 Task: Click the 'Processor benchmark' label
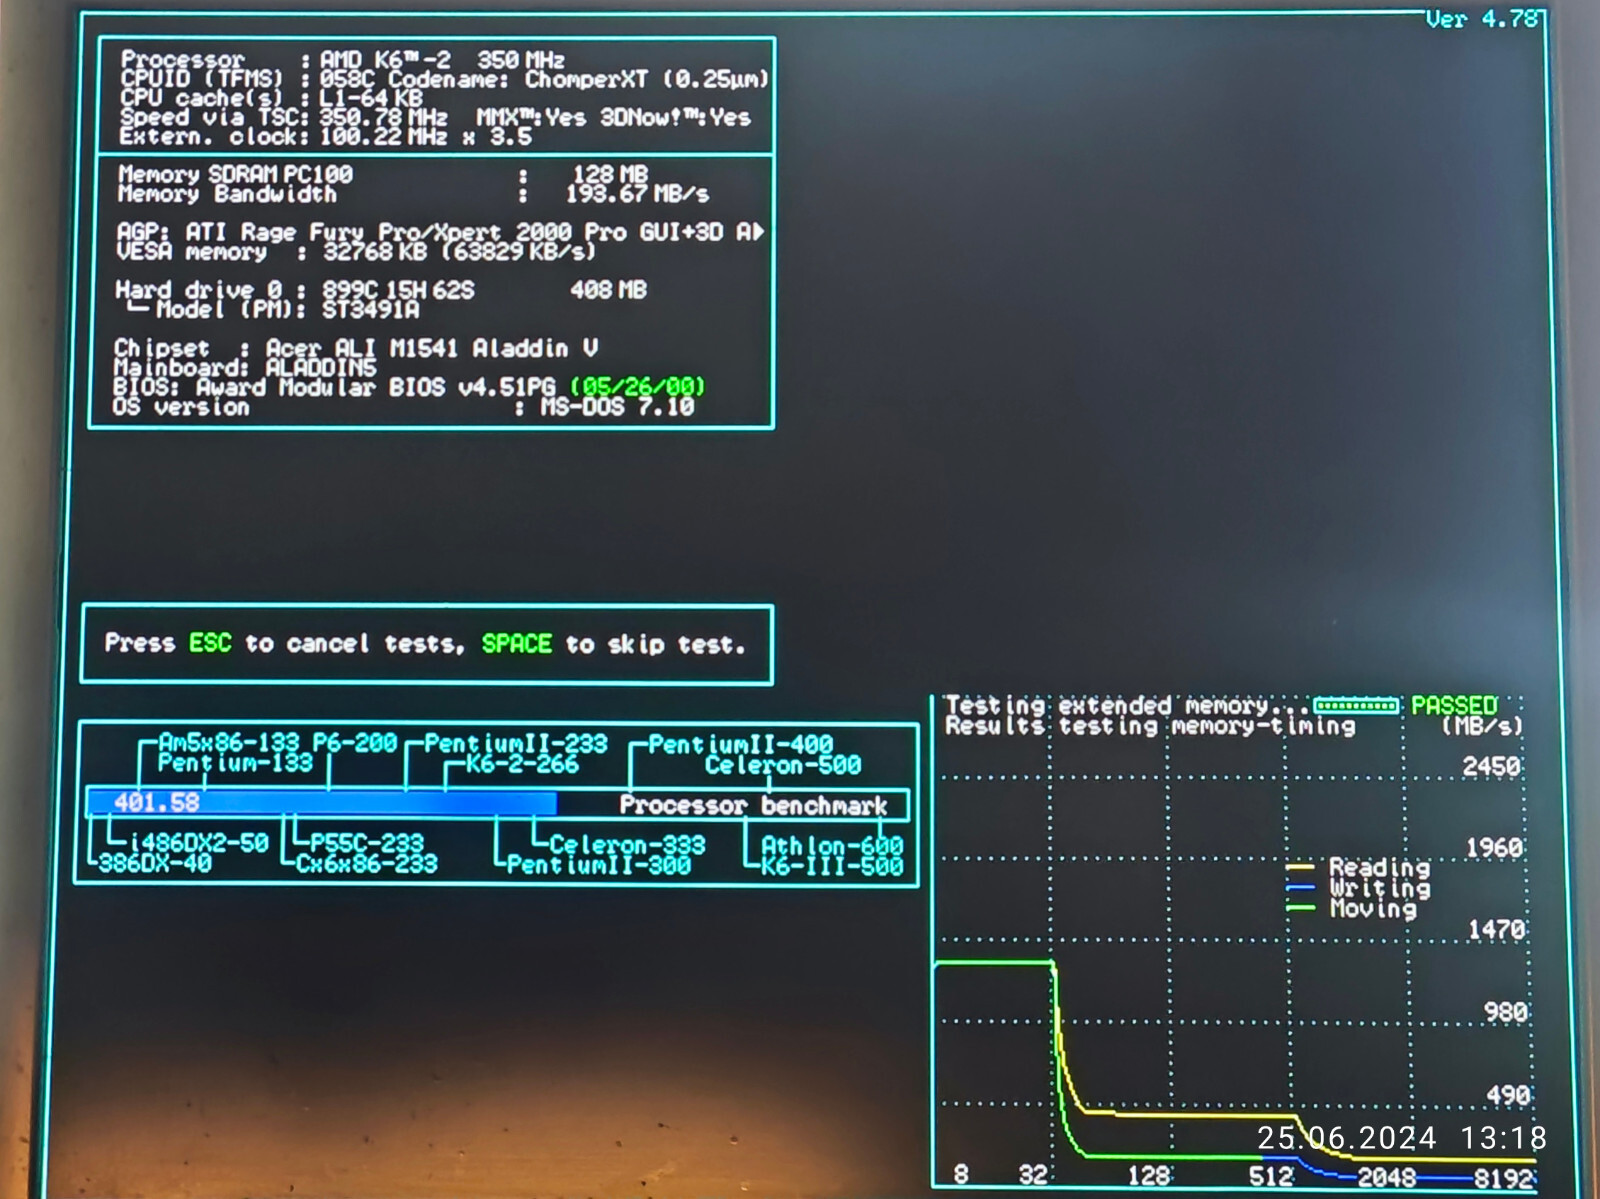coord(753,806)
